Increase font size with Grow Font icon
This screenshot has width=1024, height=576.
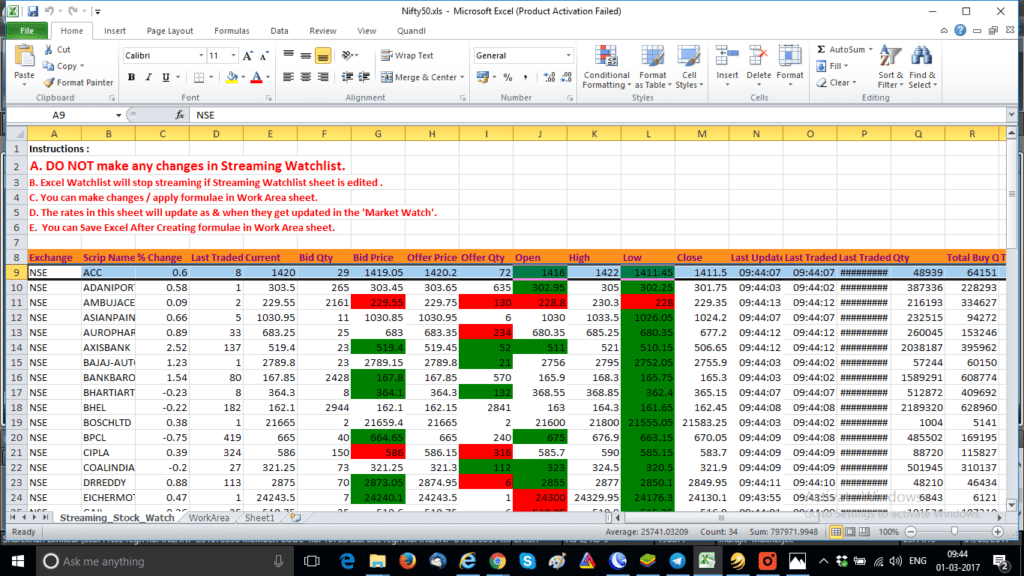[248, 56]
